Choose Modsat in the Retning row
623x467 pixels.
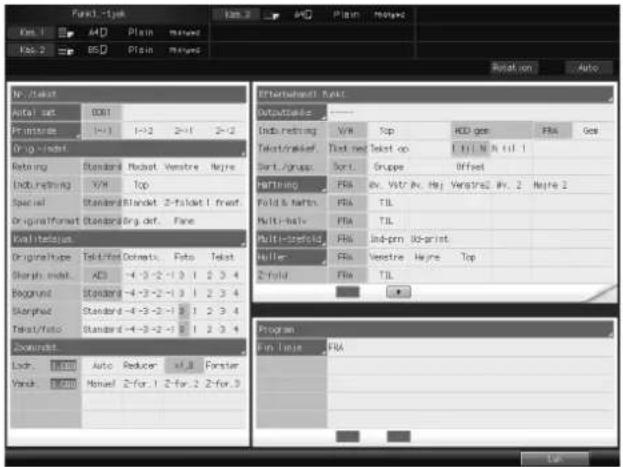point(142,167)
